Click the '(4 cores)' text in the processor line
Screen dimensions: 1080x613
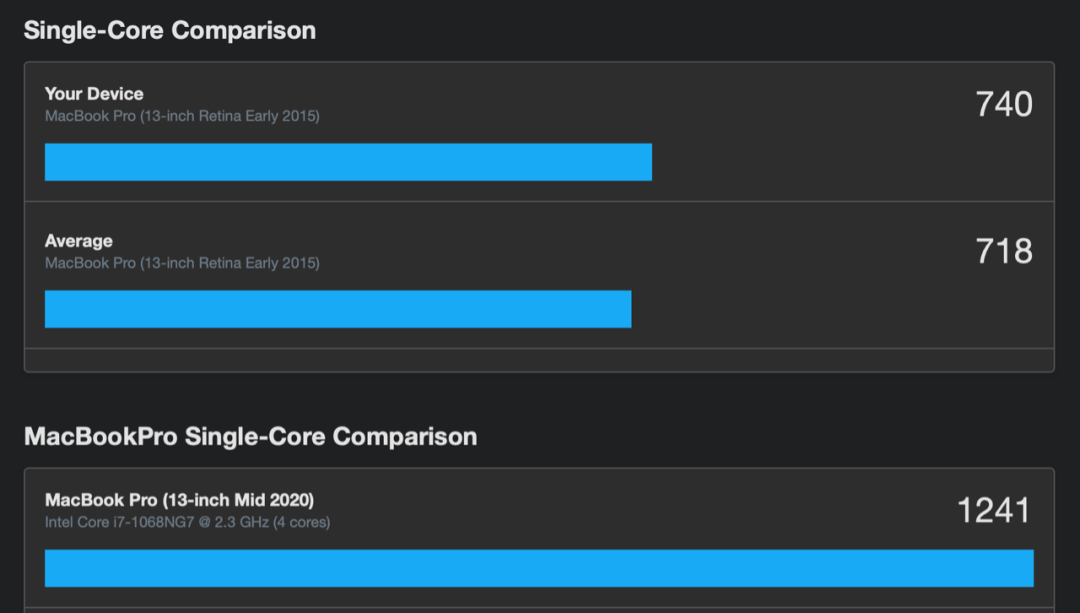(x=302, y=522)
